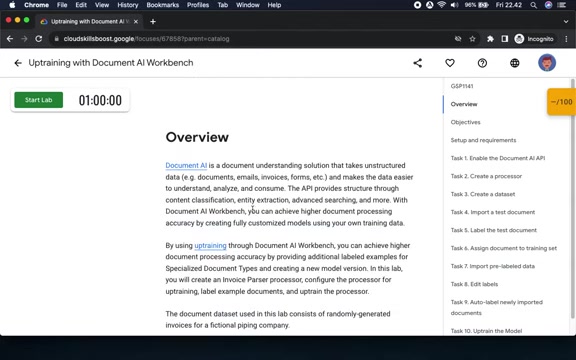Jump to Overview in outline
The height and width of the screenshot is (360, 576).
(x=464, y=104)
